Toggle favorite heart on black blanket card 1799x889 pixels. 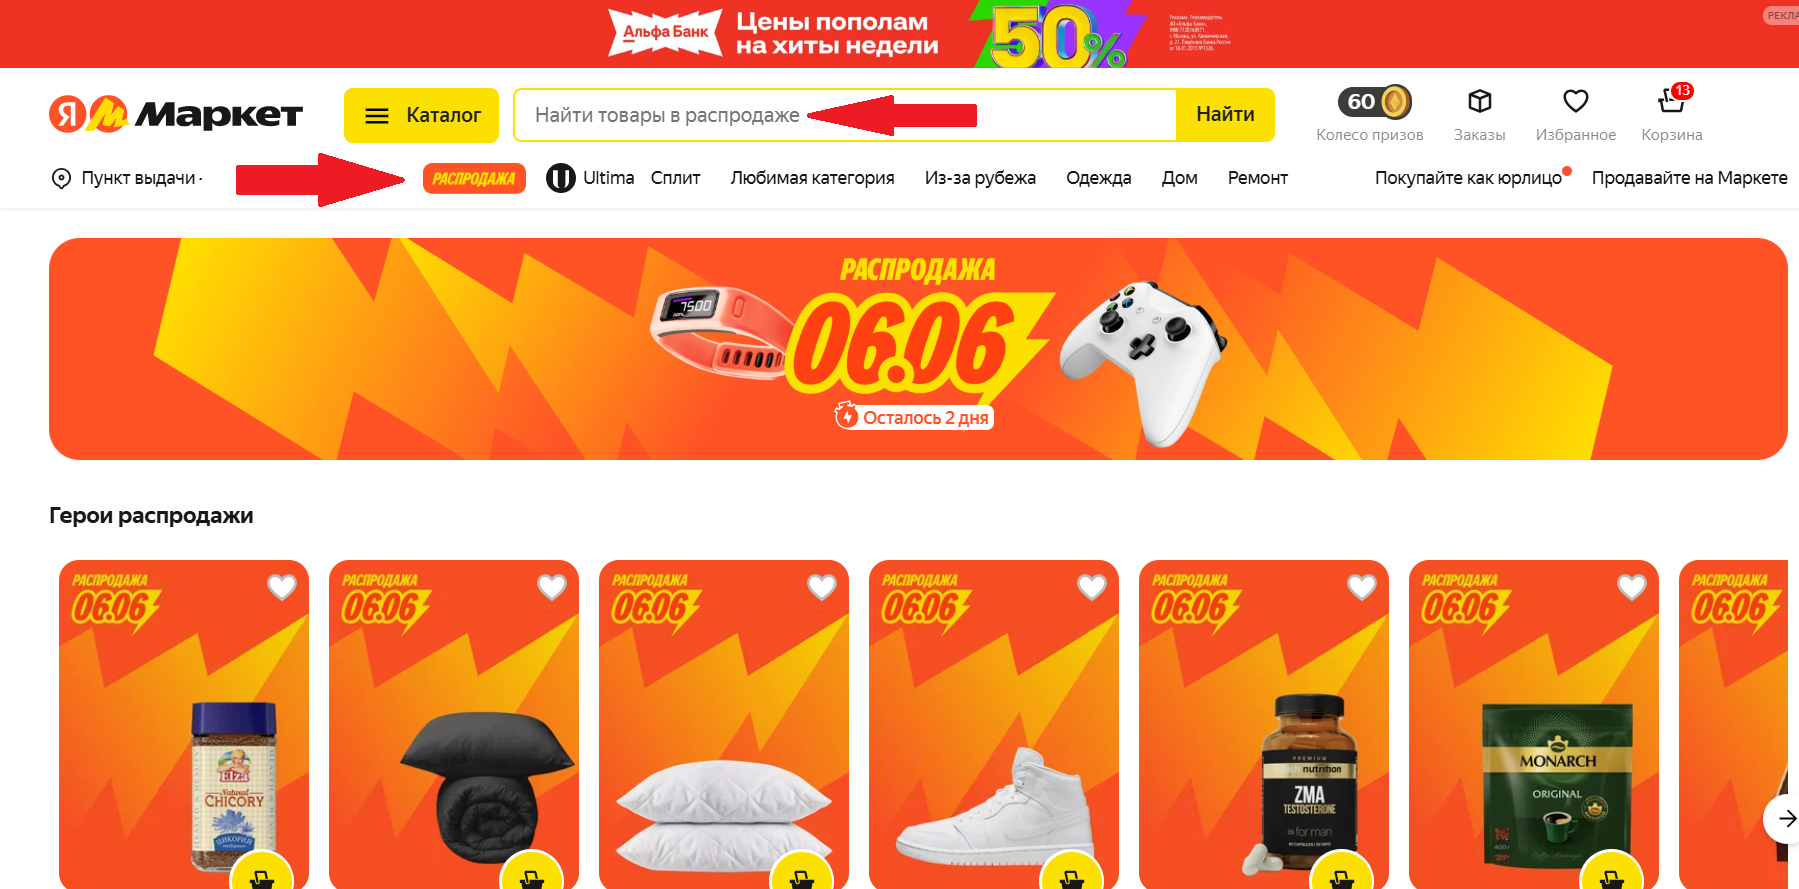pyautogui.click(x=552, y=587)
